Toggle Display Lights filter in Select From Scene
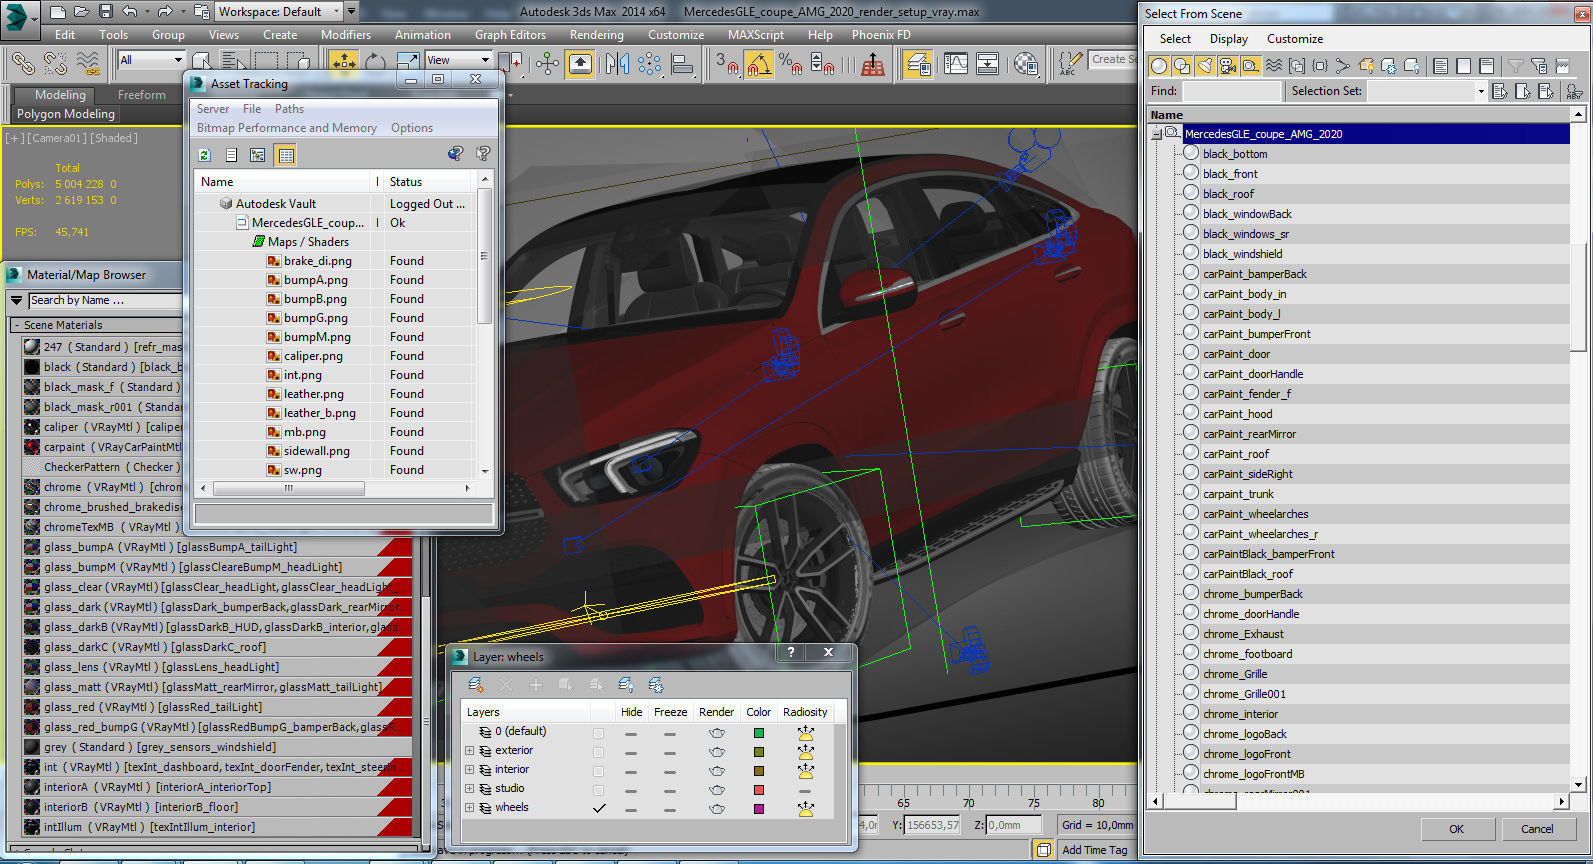 coord(1205,66)
